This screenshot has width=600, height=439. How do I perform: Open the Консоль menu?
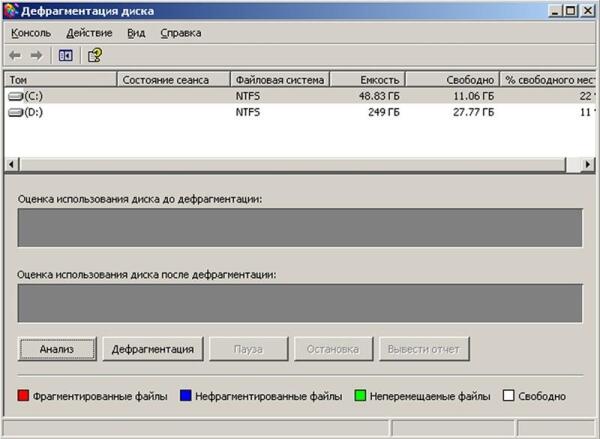point(31,33)
